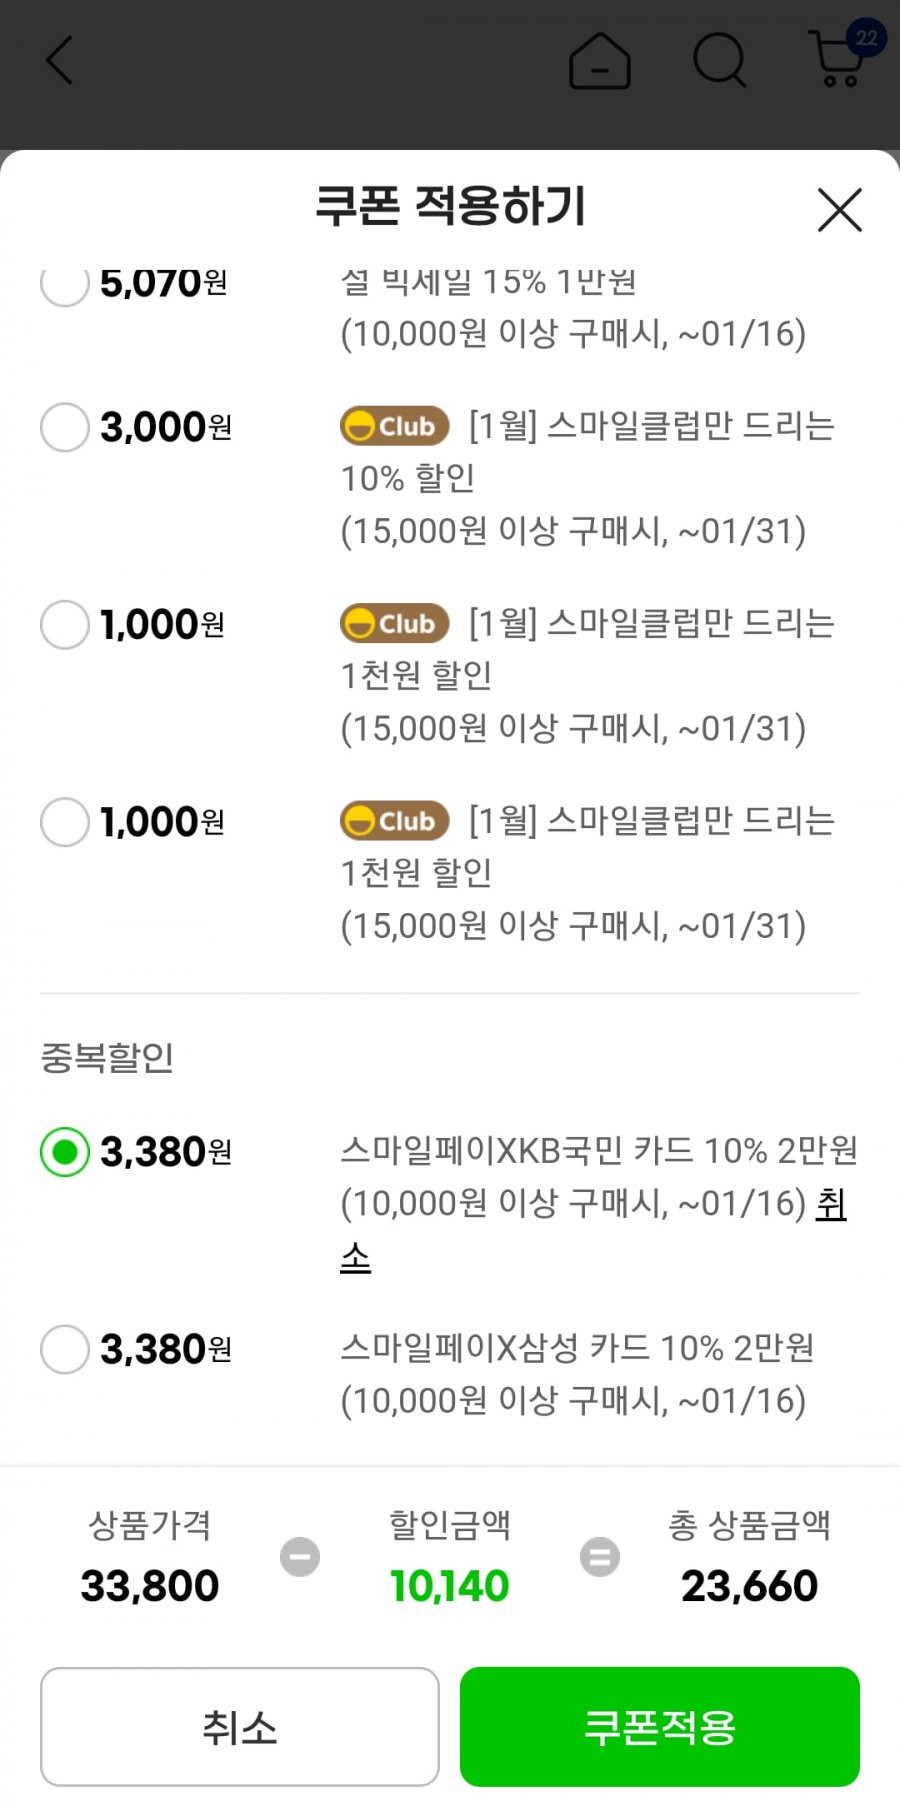Apply coupons with the 쿠폰적용 button

[660, 1727]
